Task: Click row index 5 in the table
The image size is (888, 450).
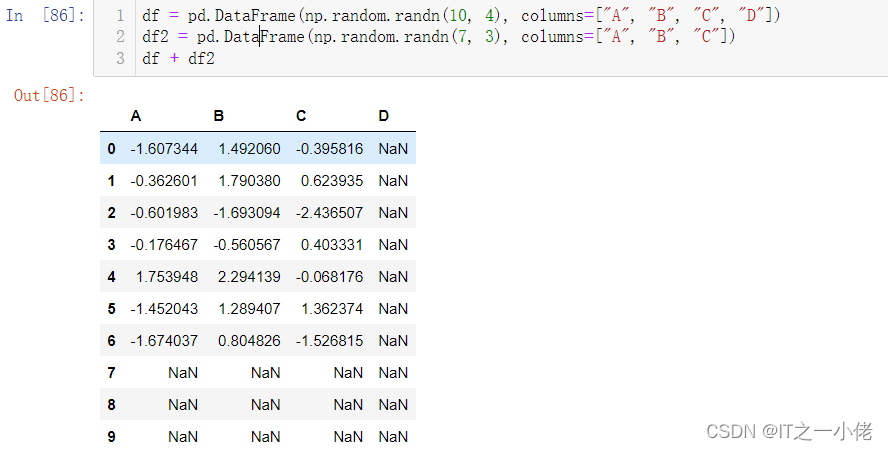Action: coord(111,308)
